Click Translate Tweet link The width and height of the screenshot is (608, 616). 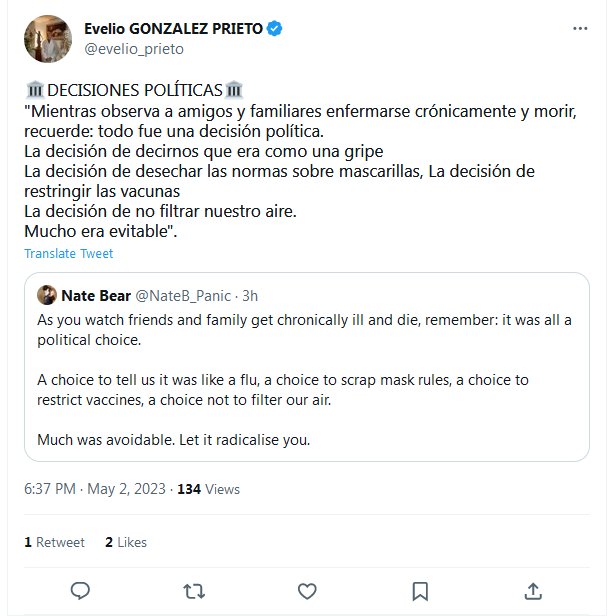[69, 253]
